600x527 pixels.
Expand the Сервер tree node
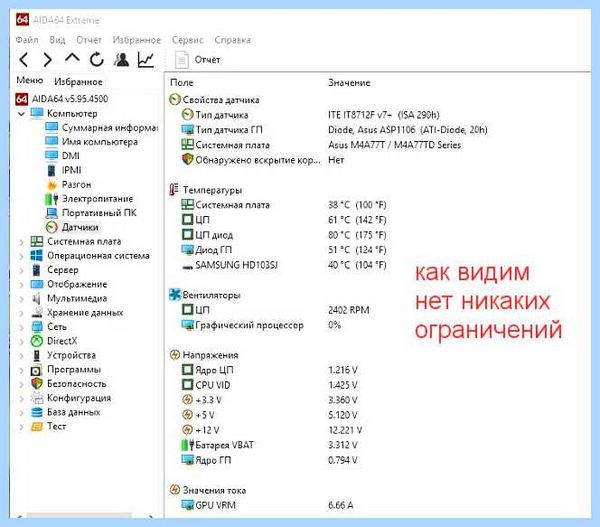(x=21, y=271)
